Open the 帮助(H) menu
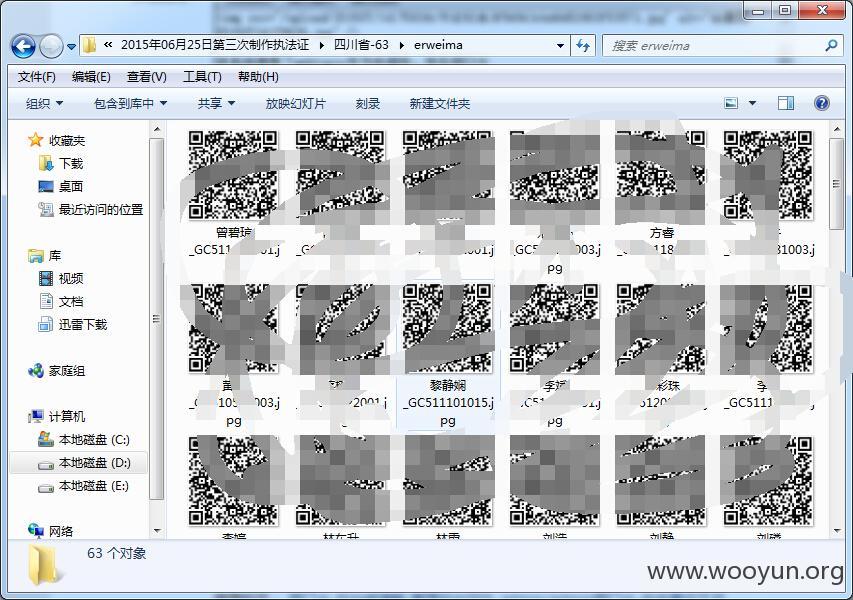The height and width of the screenshot is (600, 853). click(258, 77)
